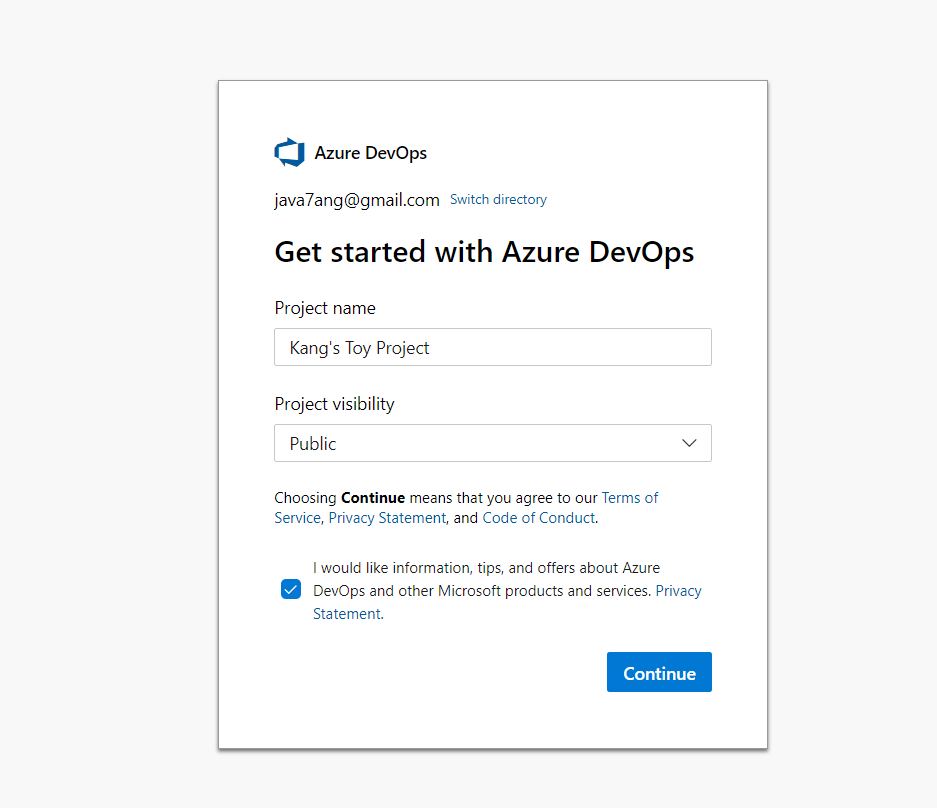The image size is (937, 808).
Task: Uncheck the information and offers checkbox
Action: [x=291, y=589]
